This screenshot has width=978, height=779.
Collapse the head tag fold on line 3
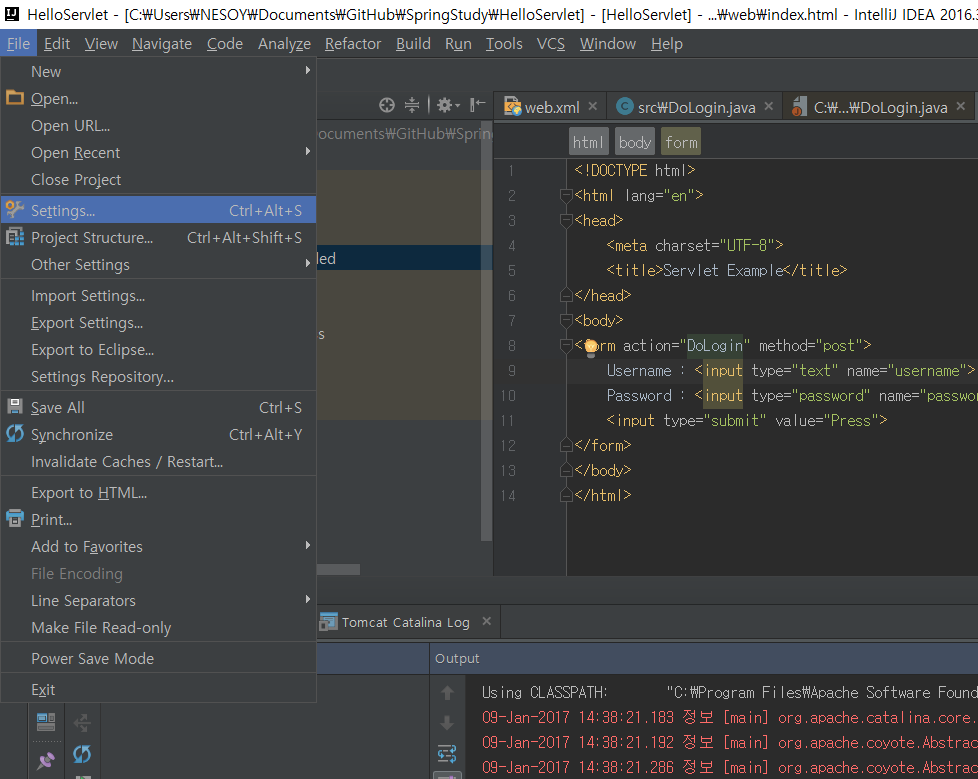(x=566, y=221)
